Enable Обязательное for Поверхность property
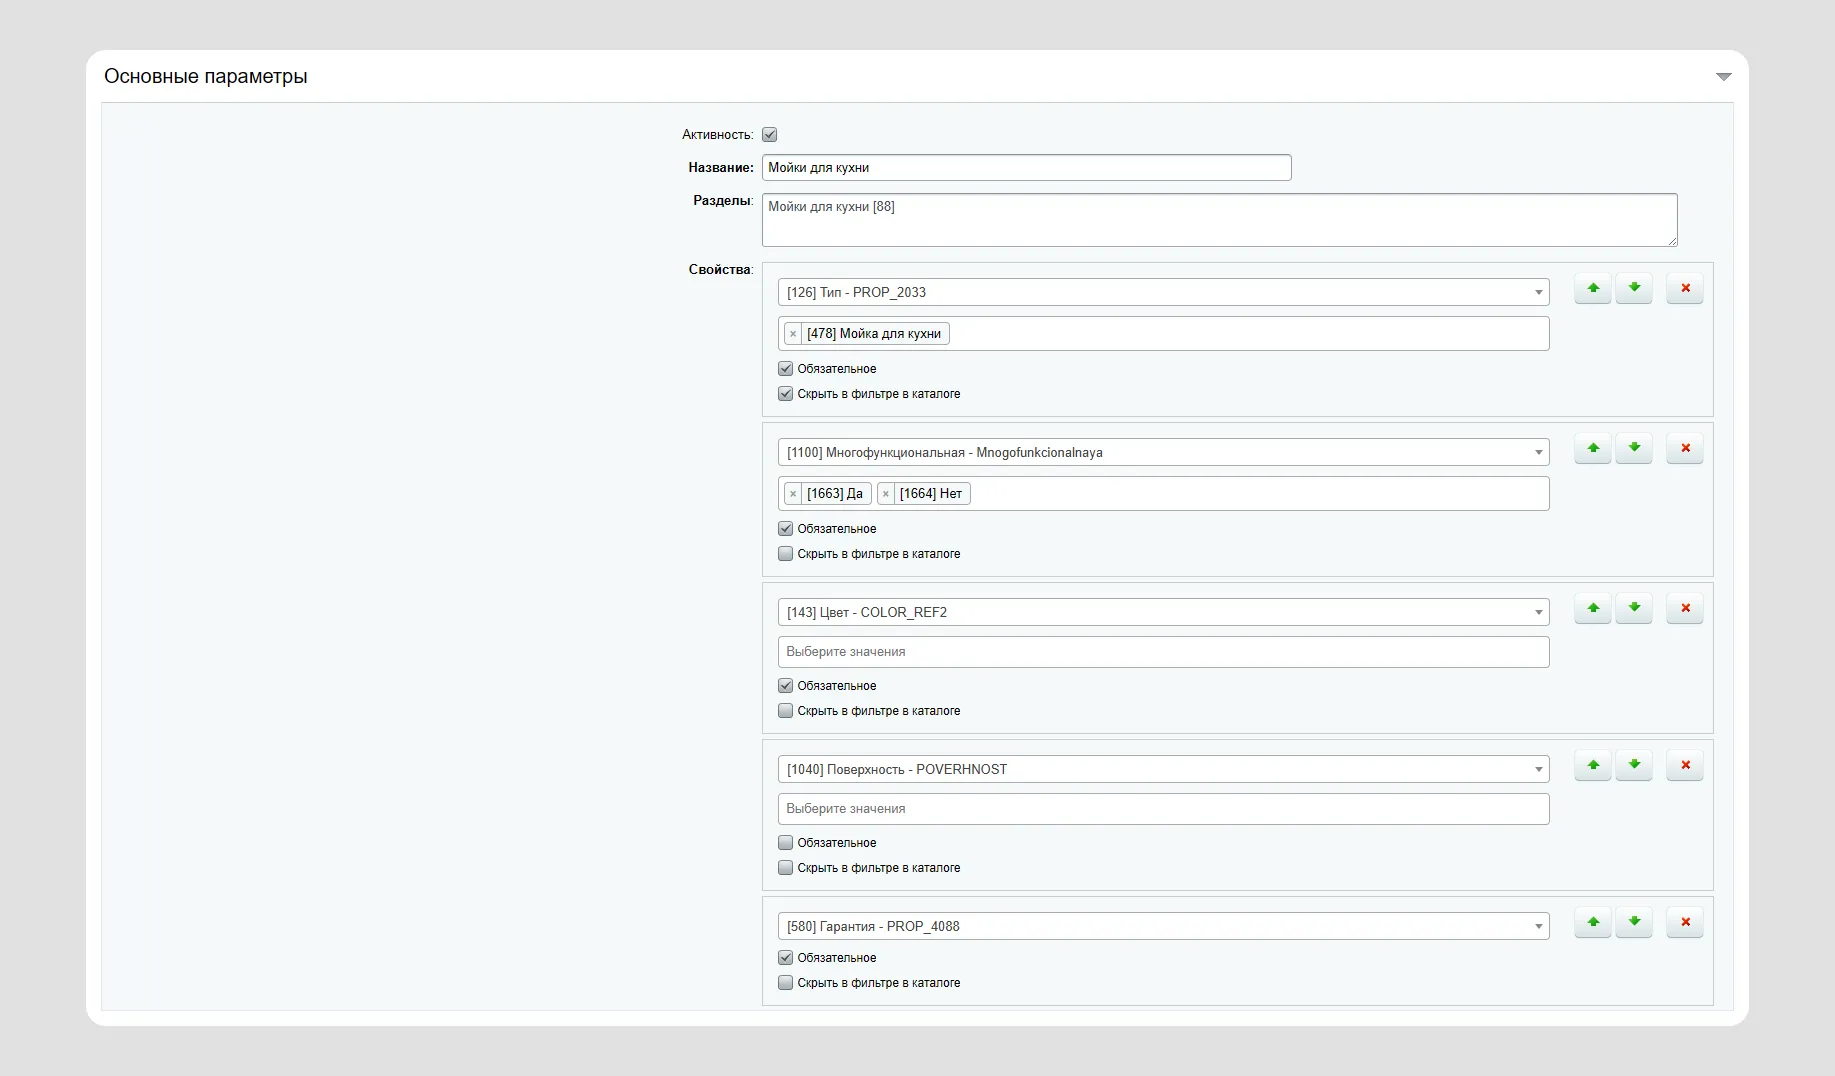 [x=785, y=843]
